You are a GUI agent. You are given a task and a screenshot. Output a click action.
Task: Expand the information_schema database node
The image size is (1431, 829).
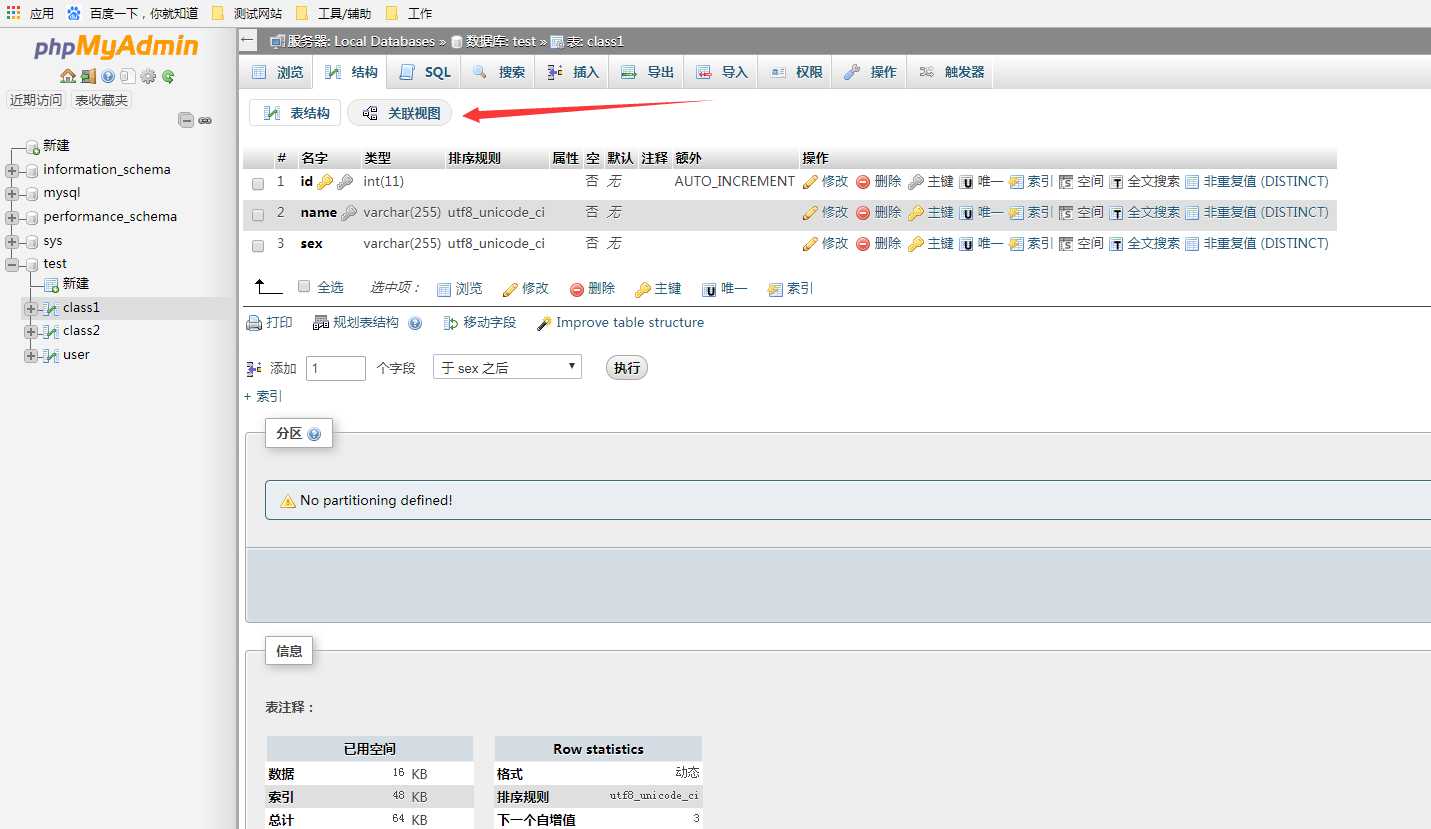pos(12,170)
